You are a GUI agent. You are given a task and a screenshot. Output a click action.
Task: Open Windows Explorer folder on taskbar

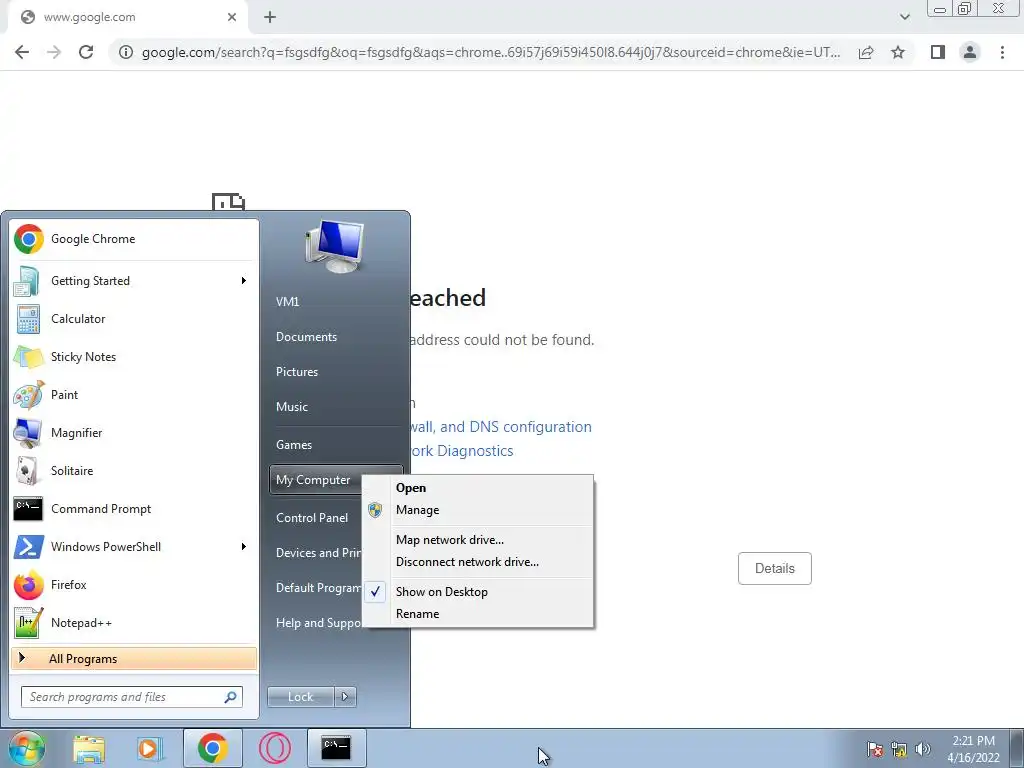click(89, 748)
